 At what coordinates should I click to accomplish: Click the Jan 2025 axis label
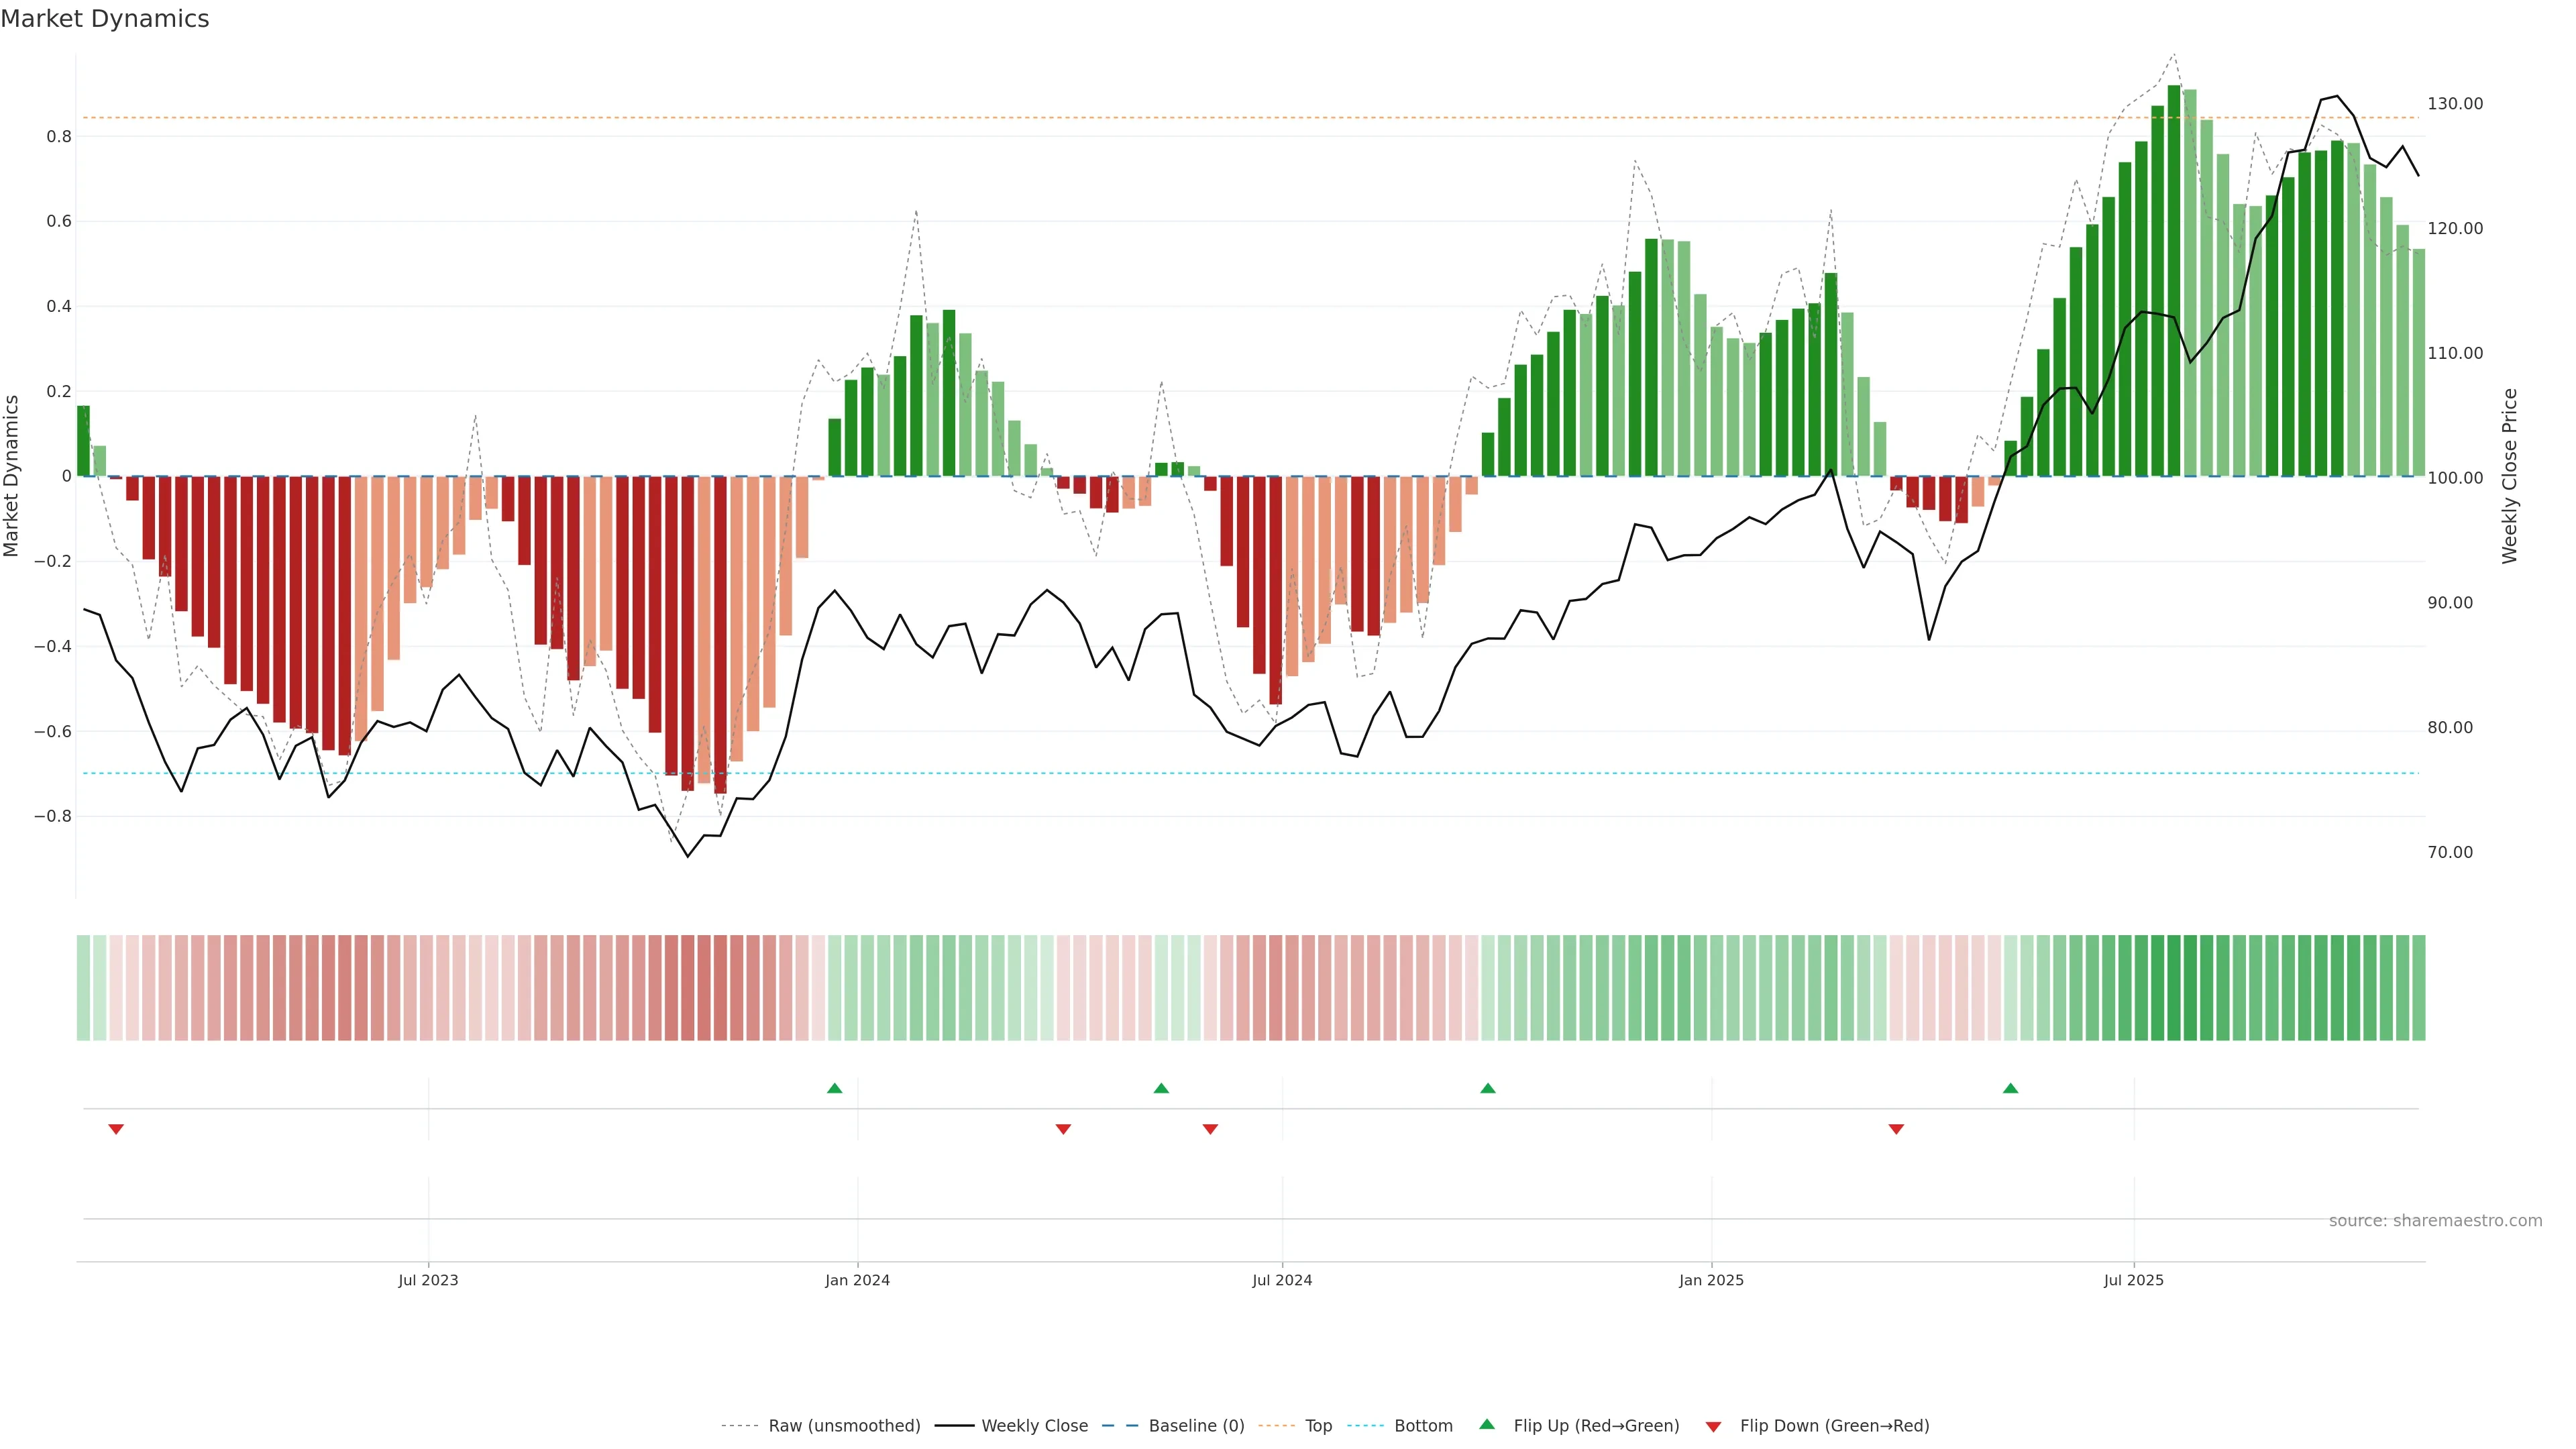[x=1711, y=1280]
